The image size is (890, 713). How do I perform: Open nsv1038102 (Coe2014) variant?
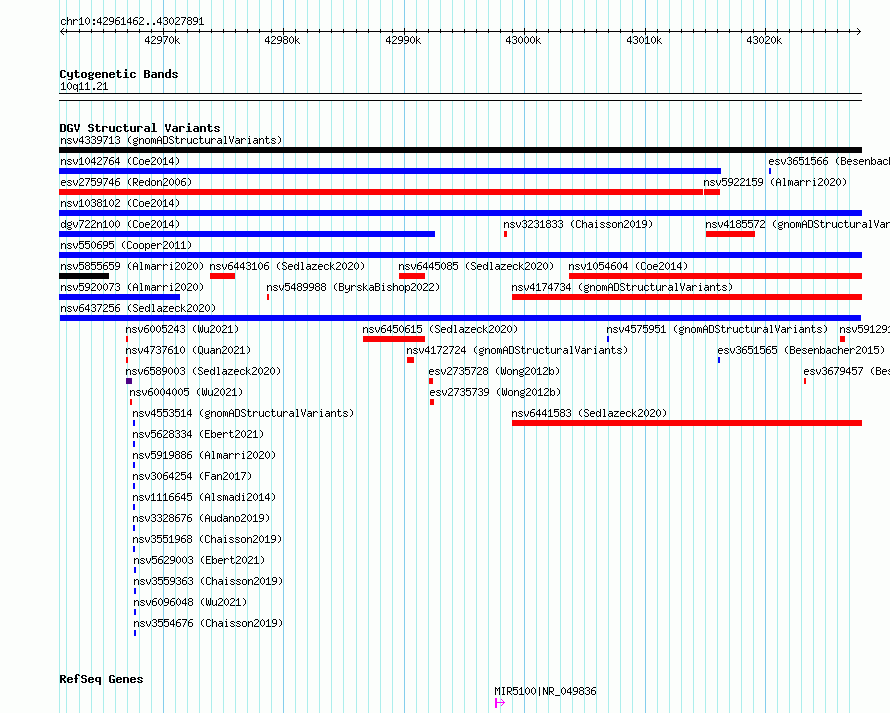120,203
